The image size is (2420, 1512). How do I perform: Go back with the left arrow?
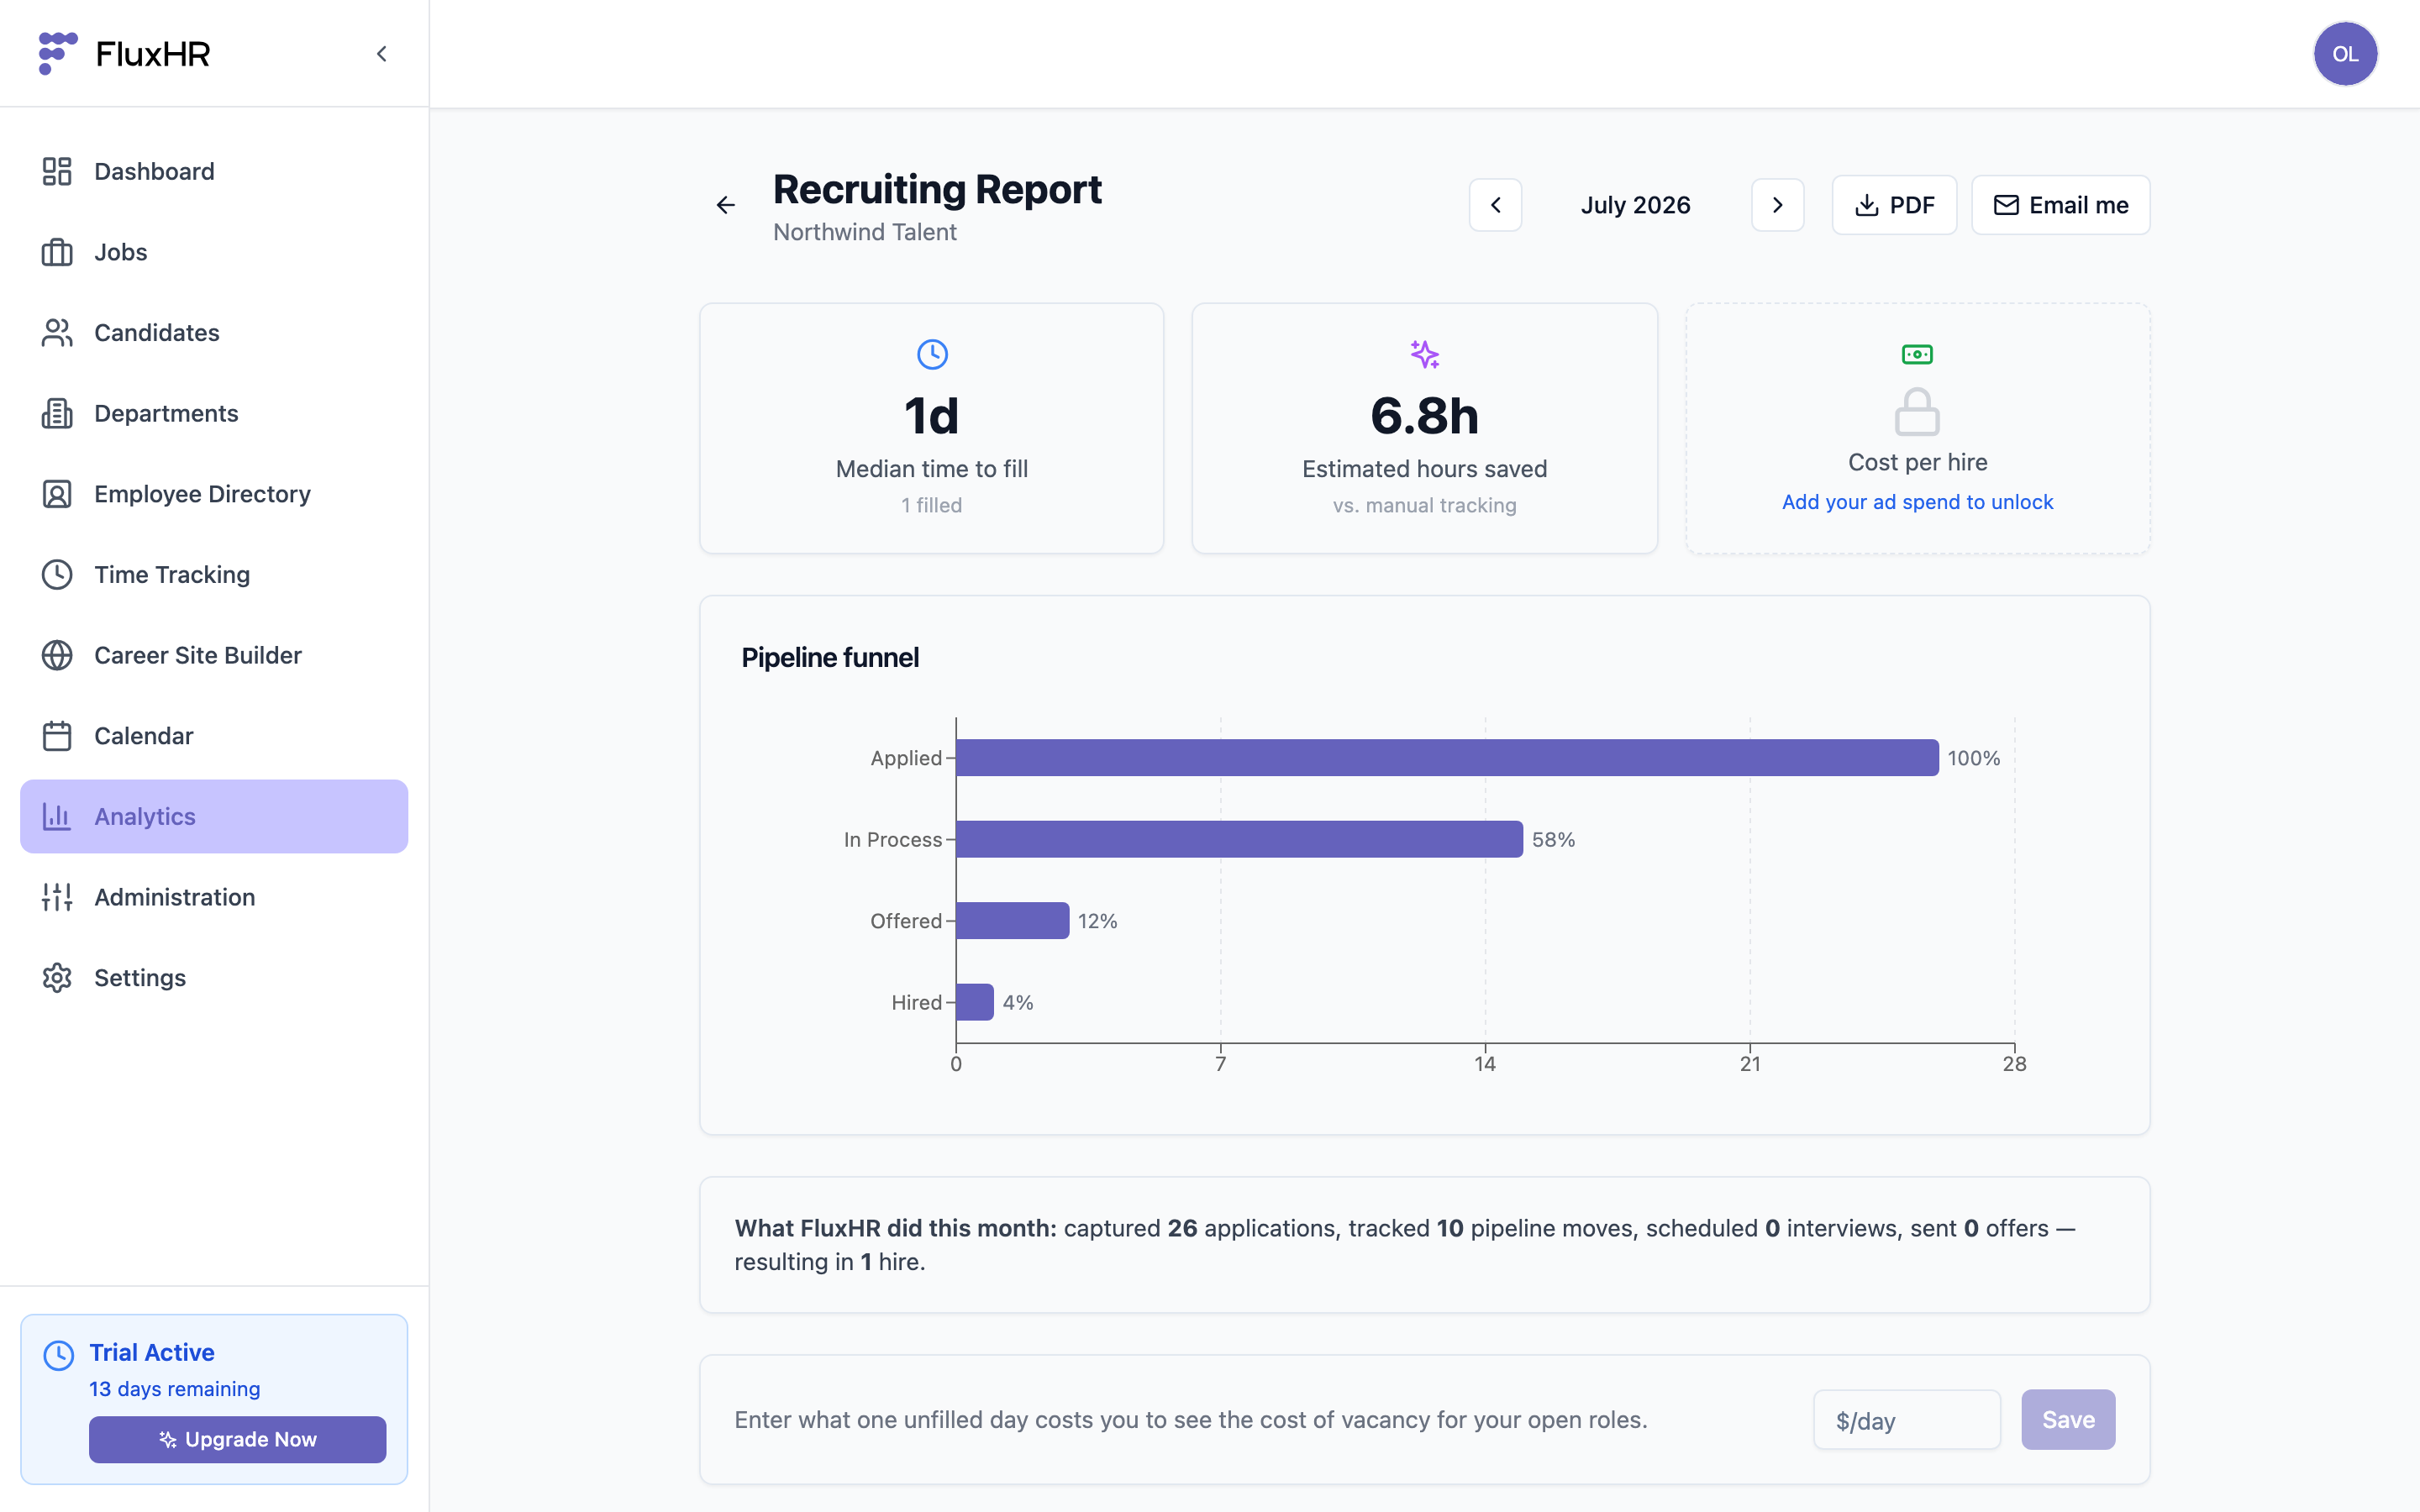tap(726, 205)
